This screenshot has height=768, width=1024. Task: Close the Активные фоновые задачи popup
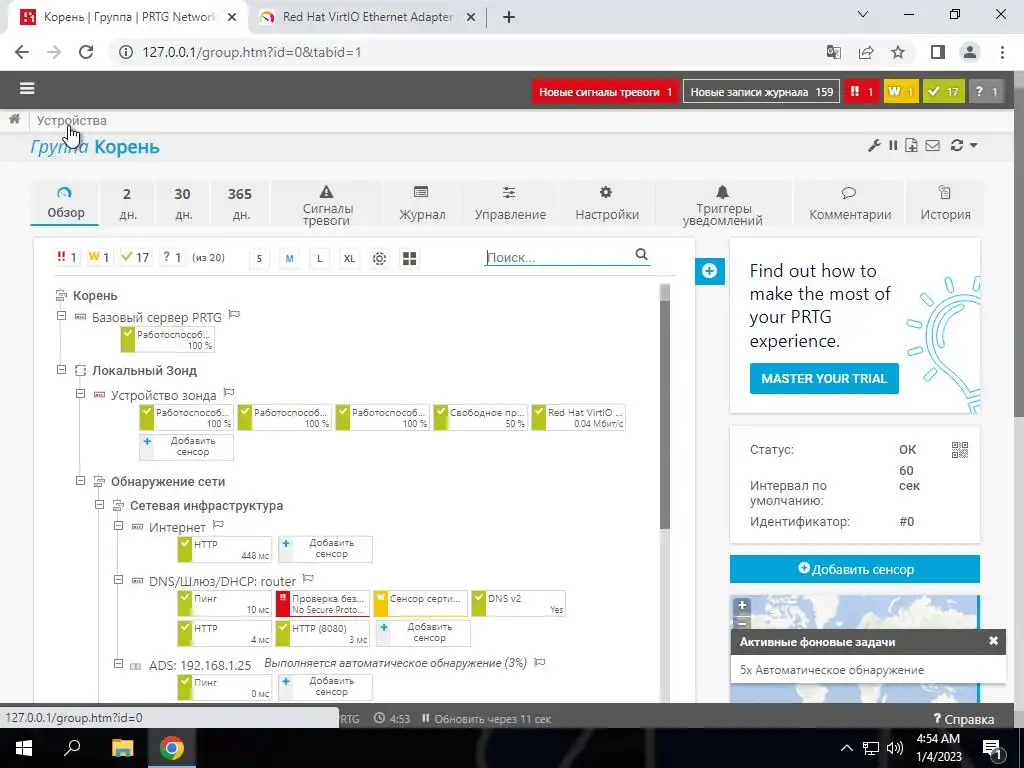click(993, 641)
